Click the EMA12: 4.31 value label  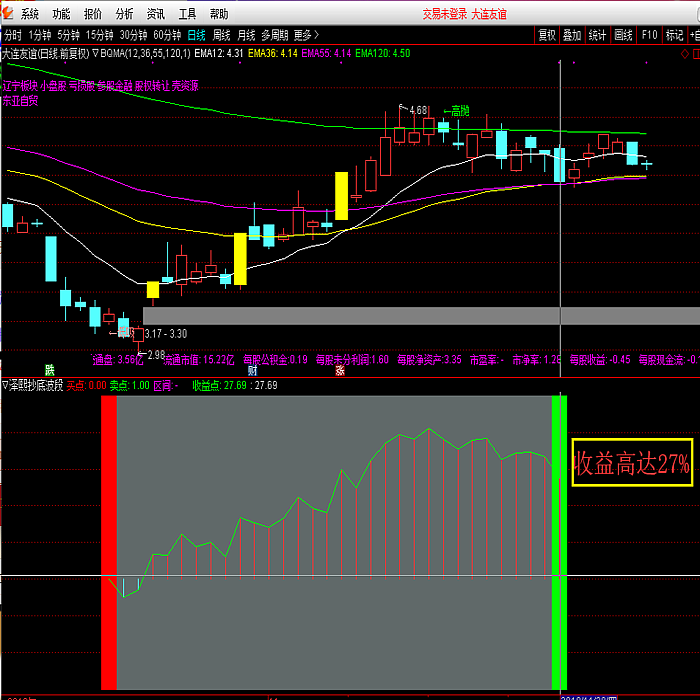click(219, 54)
